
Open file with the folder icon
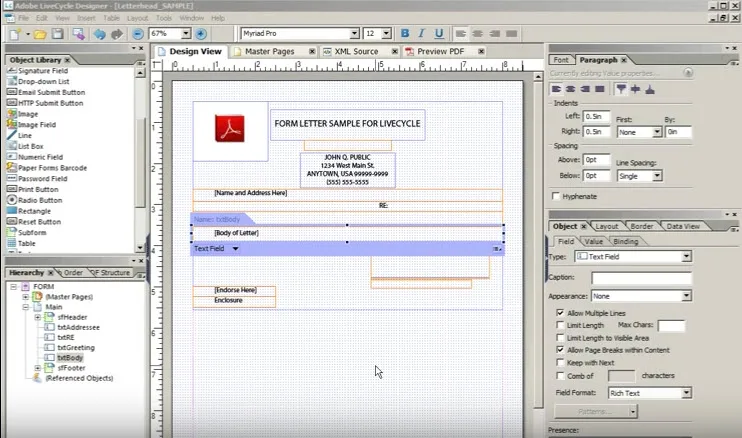click(40, 34)
